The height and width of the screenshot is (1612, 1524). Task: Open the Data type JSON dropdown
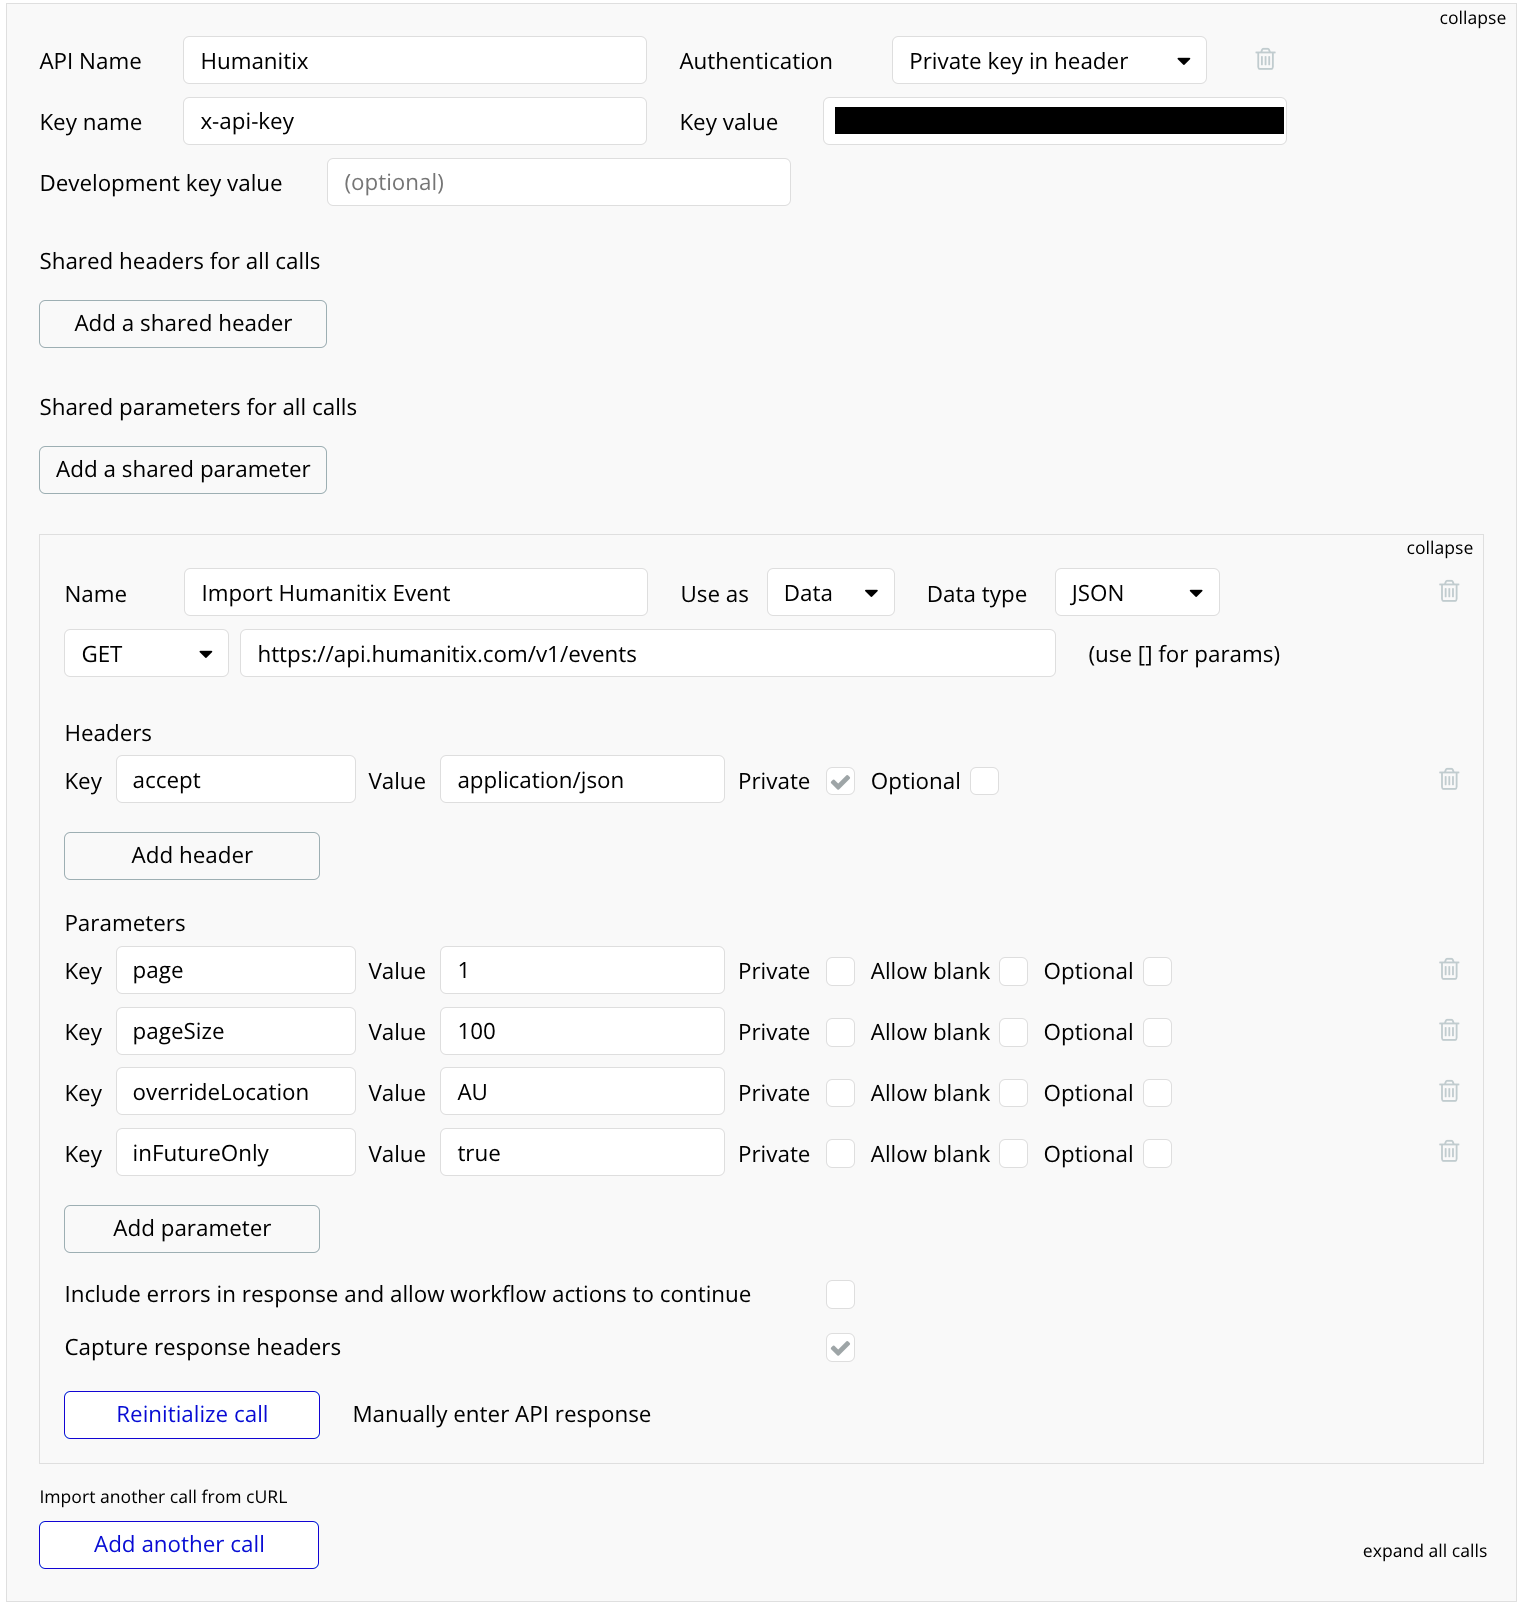1137,593
